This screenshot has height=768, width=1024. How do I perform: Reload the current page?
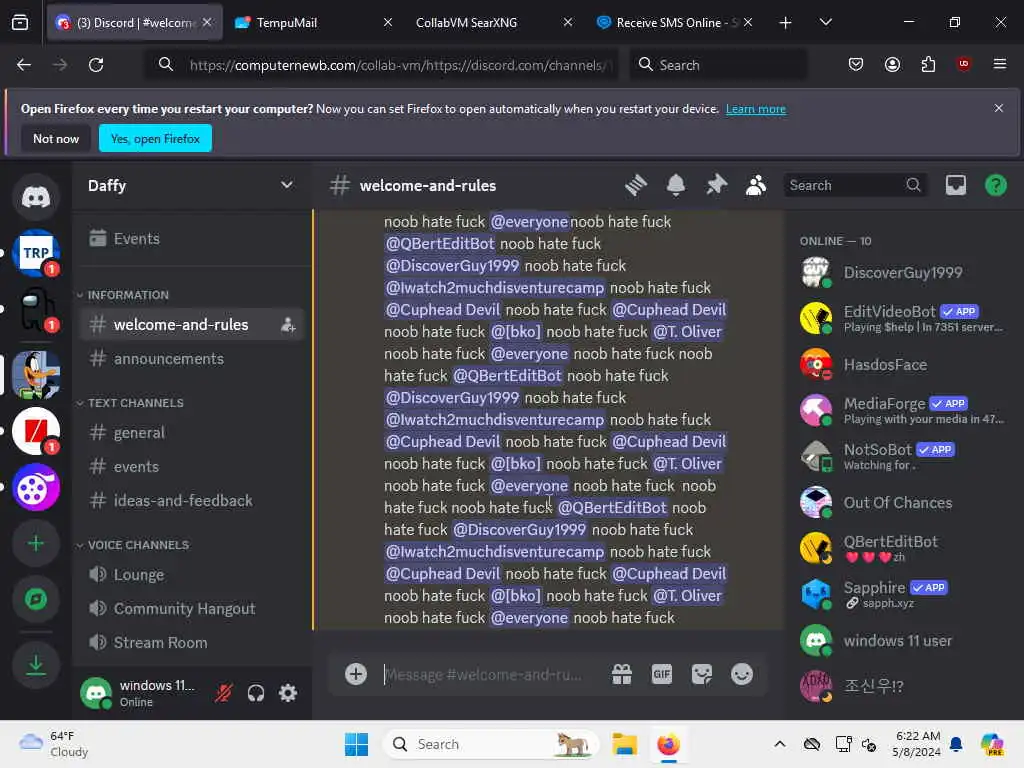96,65
